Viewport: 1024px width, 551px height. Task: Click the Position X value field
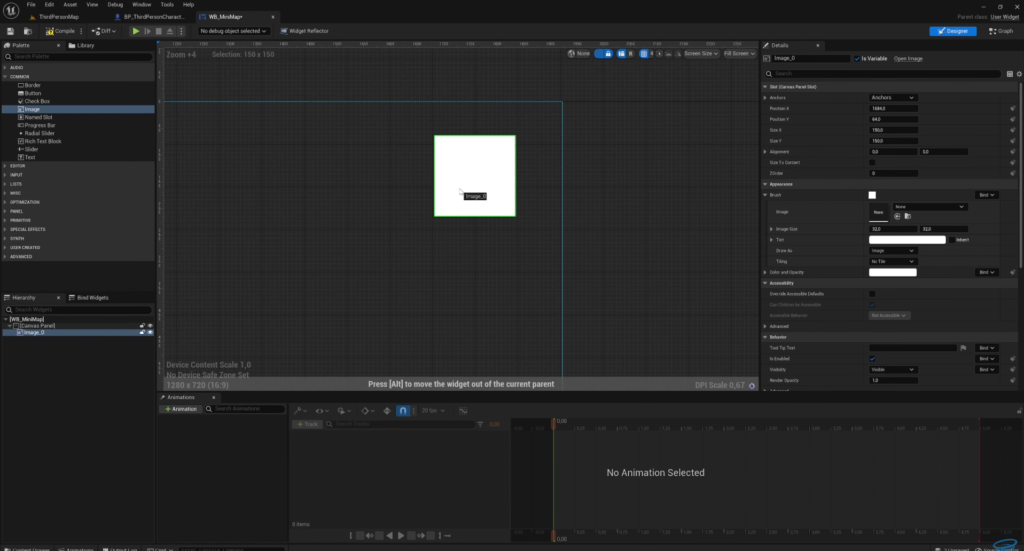pos(893,108)
